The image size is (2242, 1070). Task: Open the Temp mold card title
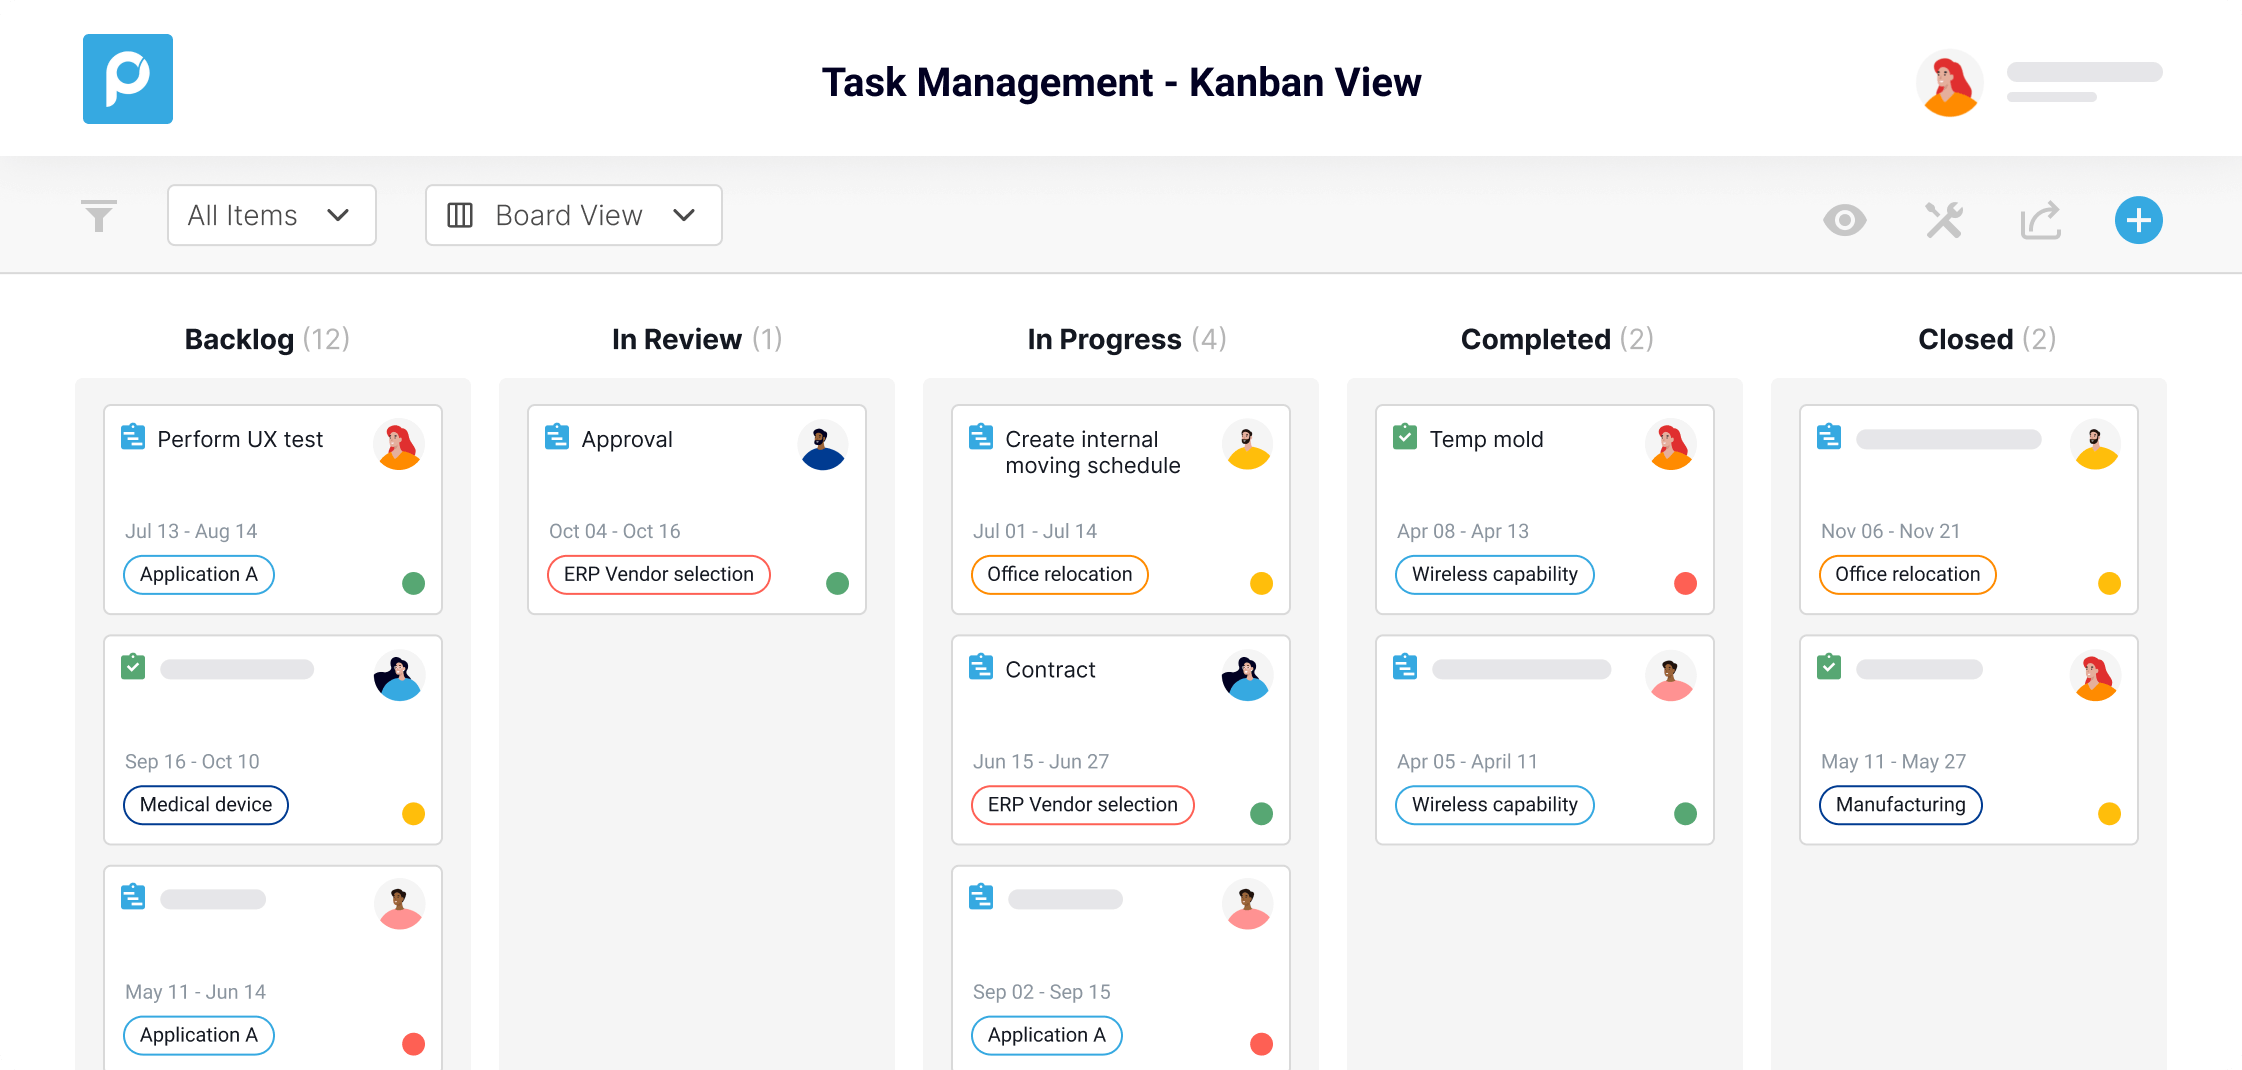coord(1486,439)
